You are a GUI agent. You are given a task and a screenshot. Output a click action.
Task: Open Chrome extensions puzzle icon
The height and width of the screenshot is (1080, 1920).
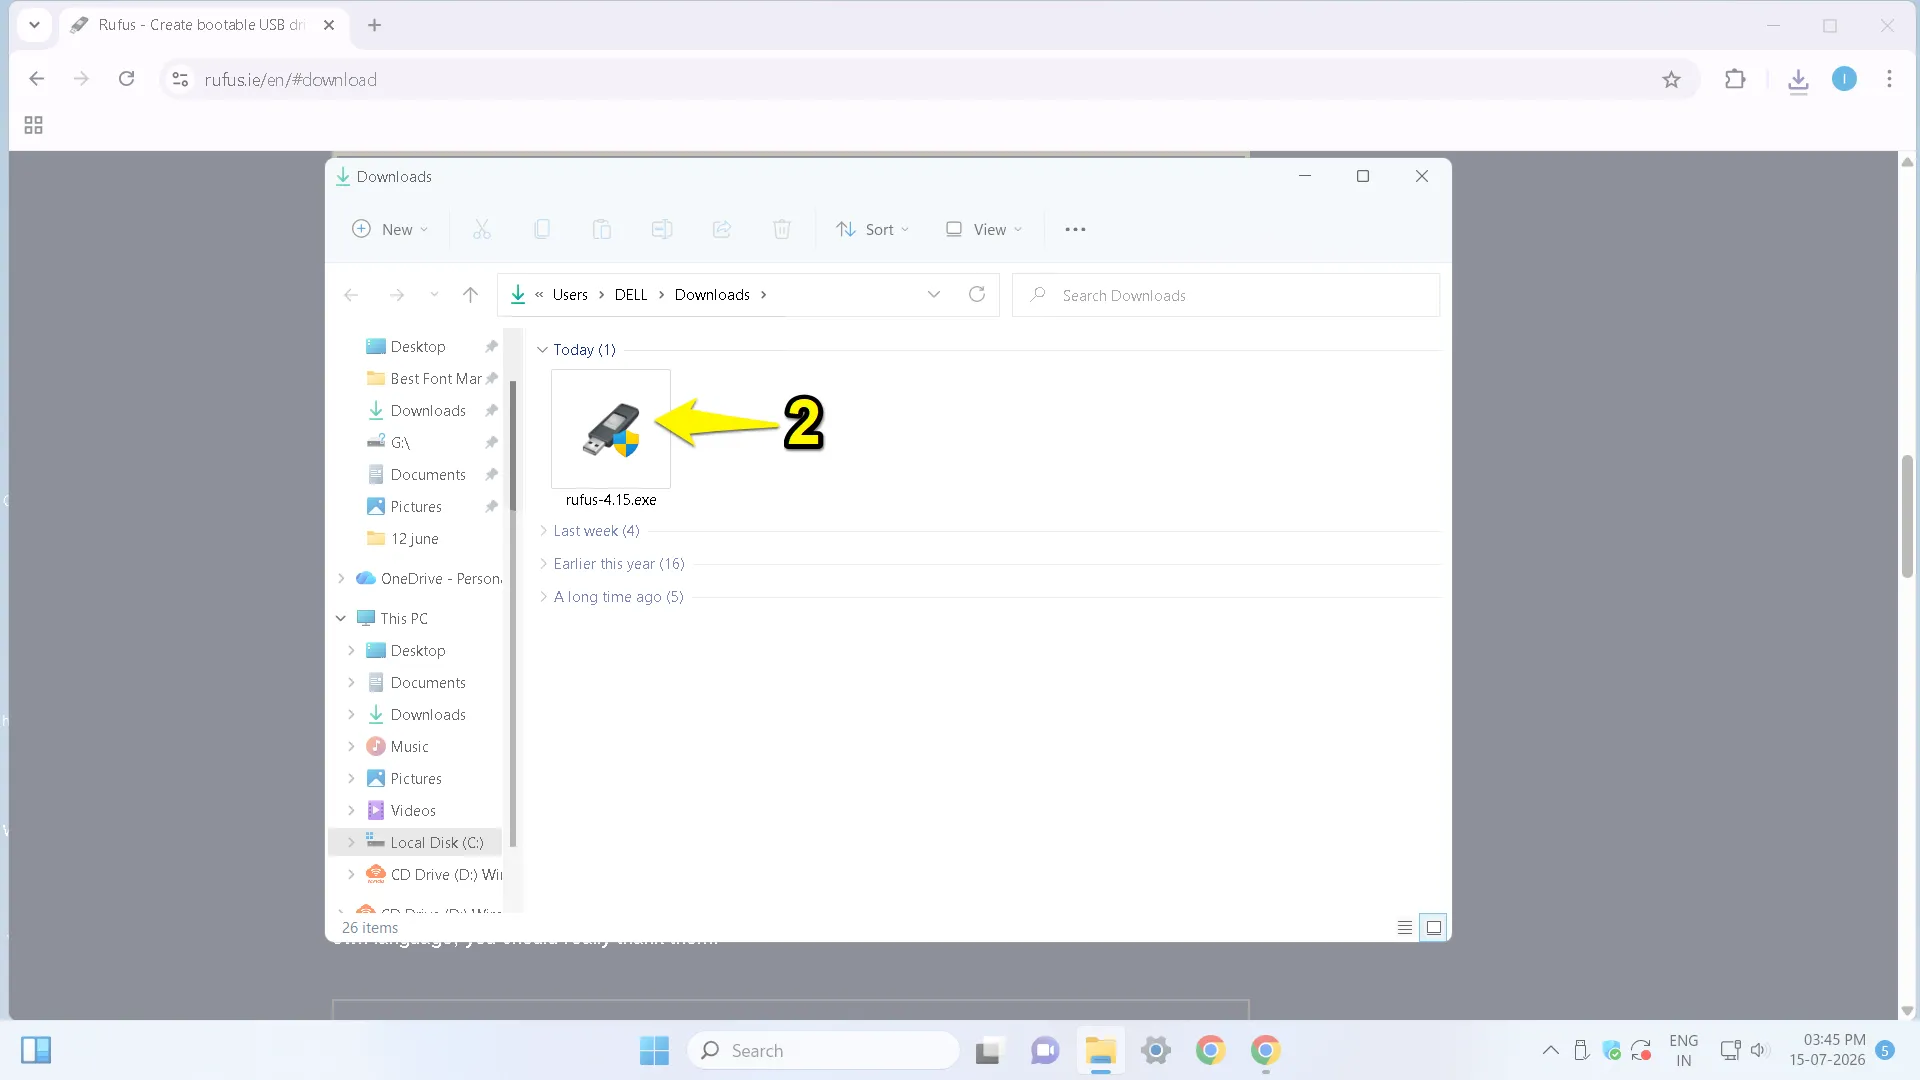tap(1735, 79)
